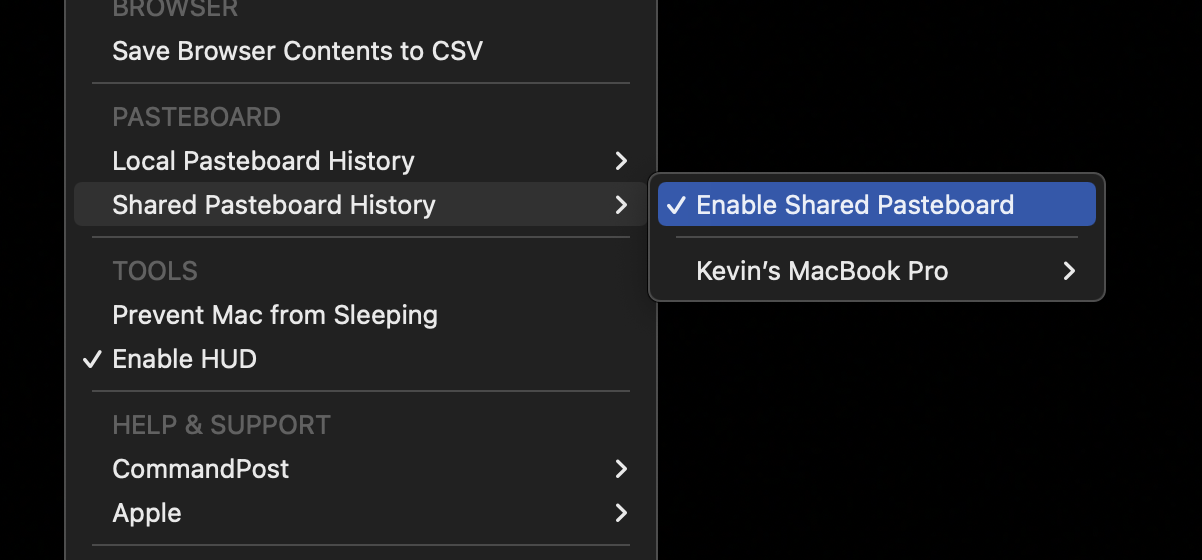Click the PASTEBOARD section header
The height and width of the screenshot is (560, 1202).
[x=196, y=117]
